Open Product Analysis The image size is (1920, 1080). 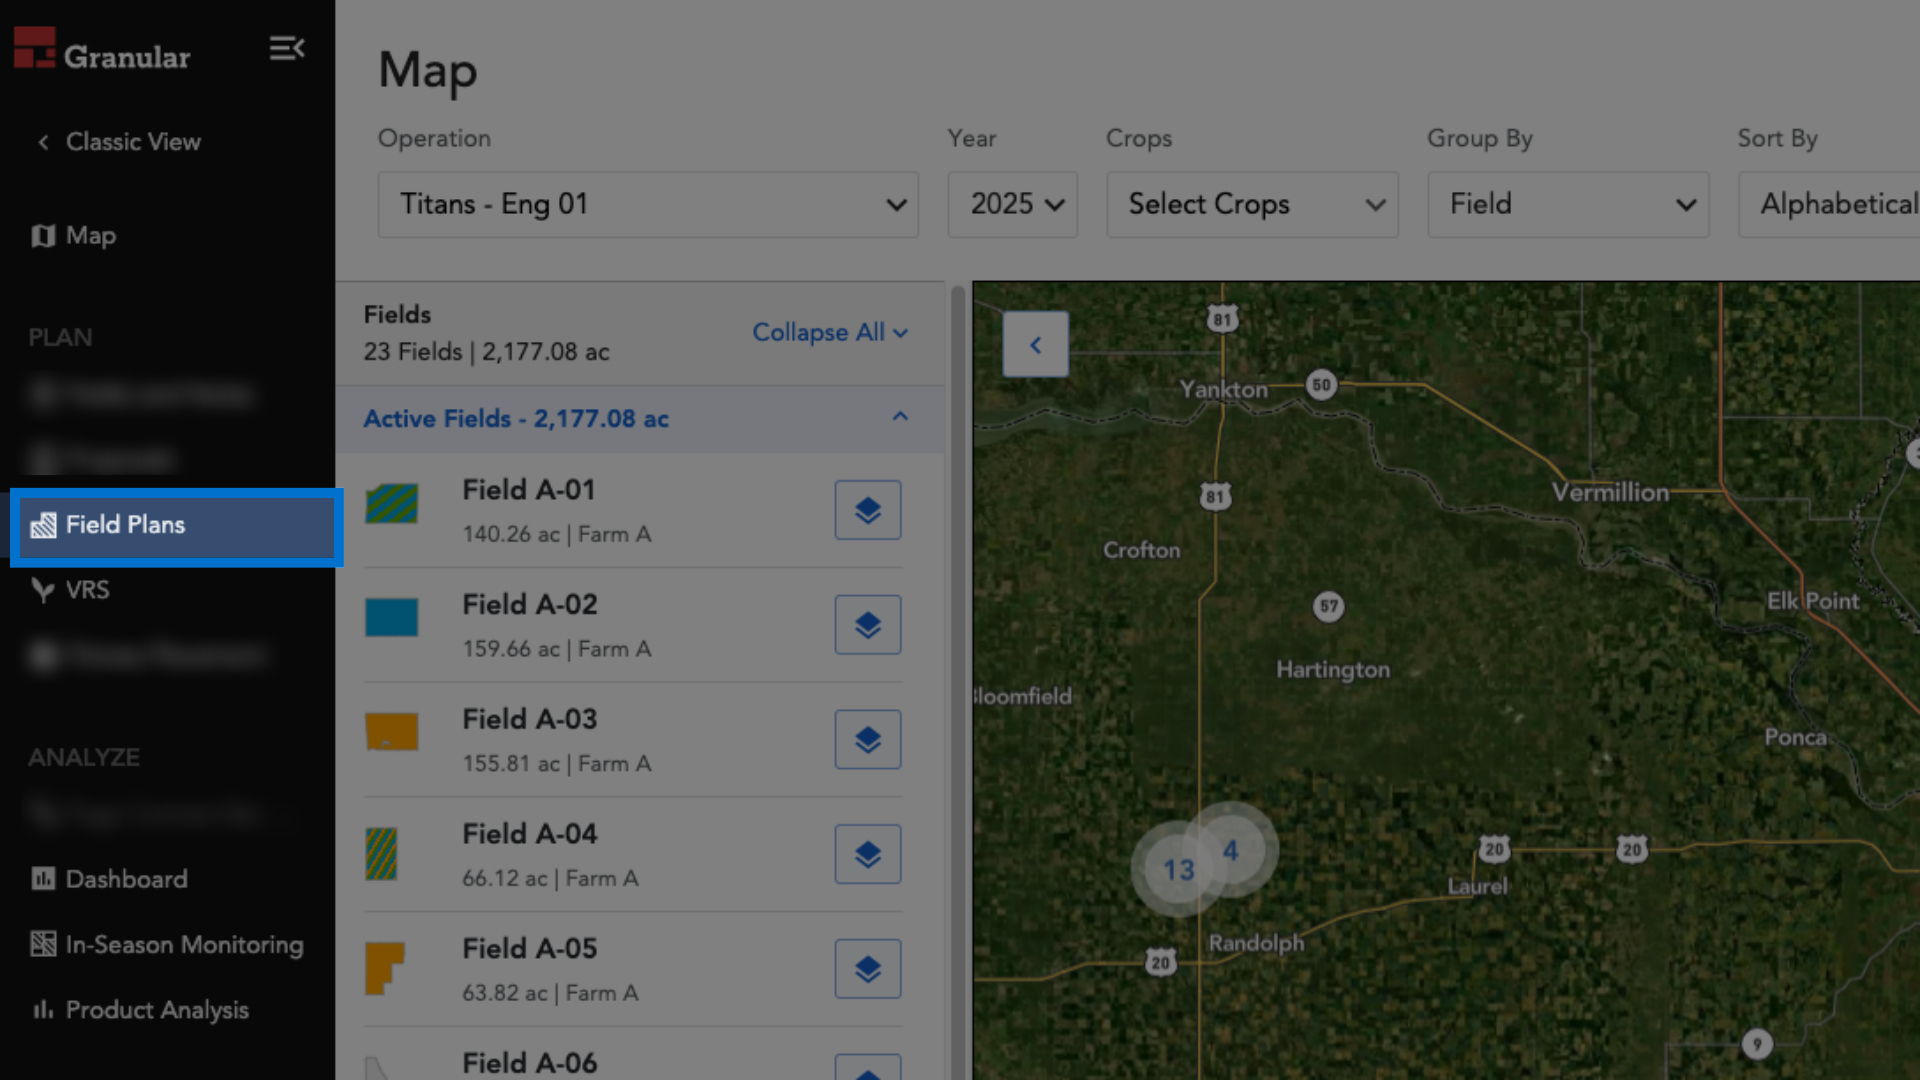(x=156, y=1010)
